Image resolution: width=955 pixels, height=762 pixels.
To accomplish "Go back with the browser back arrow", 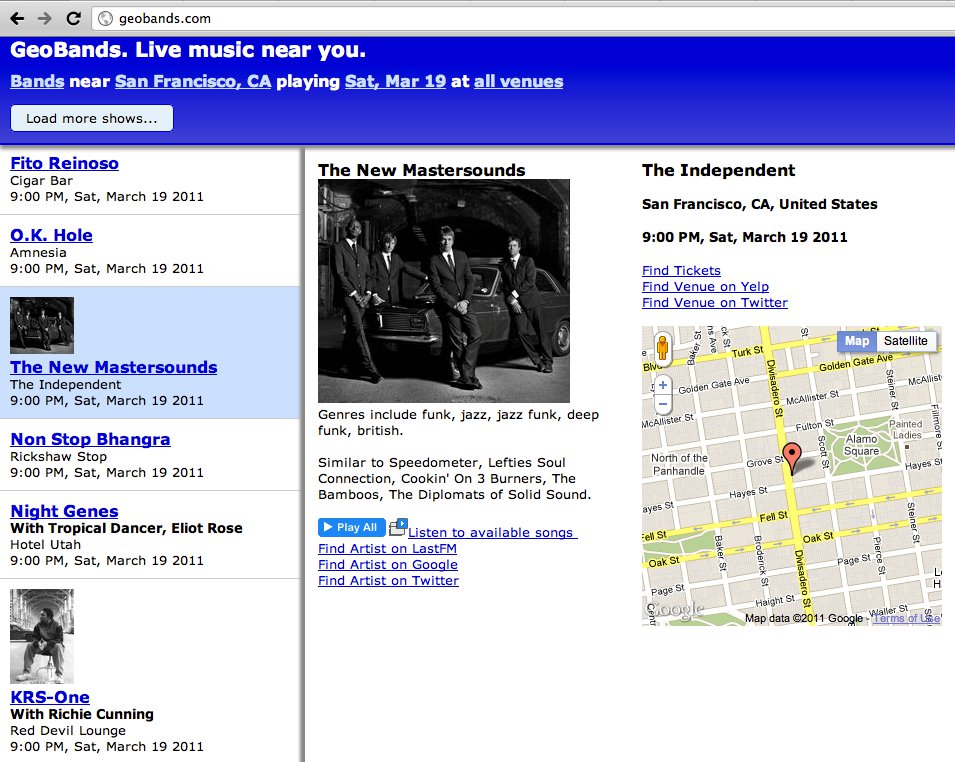I will tap(17, 18).
